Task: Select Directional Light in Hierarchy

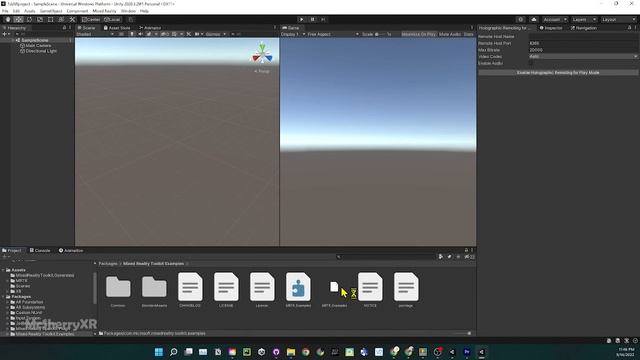Action: click(x=38, y=51)
